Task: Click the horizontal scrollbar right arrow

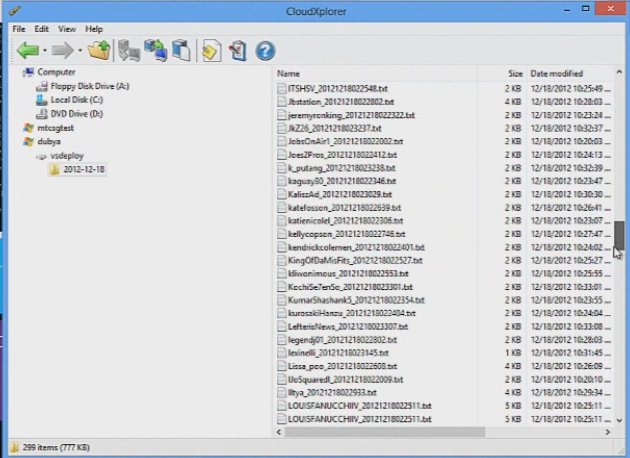Action: click(x=608, y=432)
